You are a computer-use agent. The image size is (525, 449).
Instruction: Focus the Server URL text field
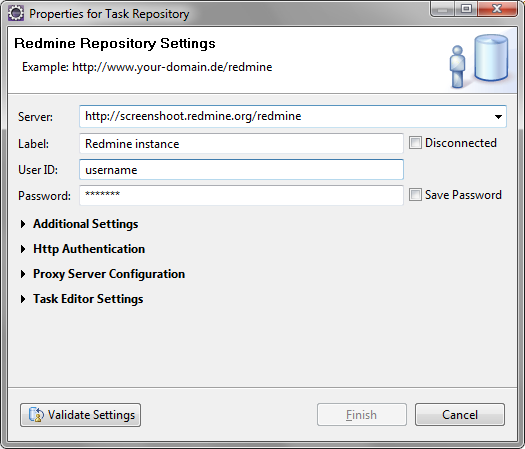click(286, 116)
